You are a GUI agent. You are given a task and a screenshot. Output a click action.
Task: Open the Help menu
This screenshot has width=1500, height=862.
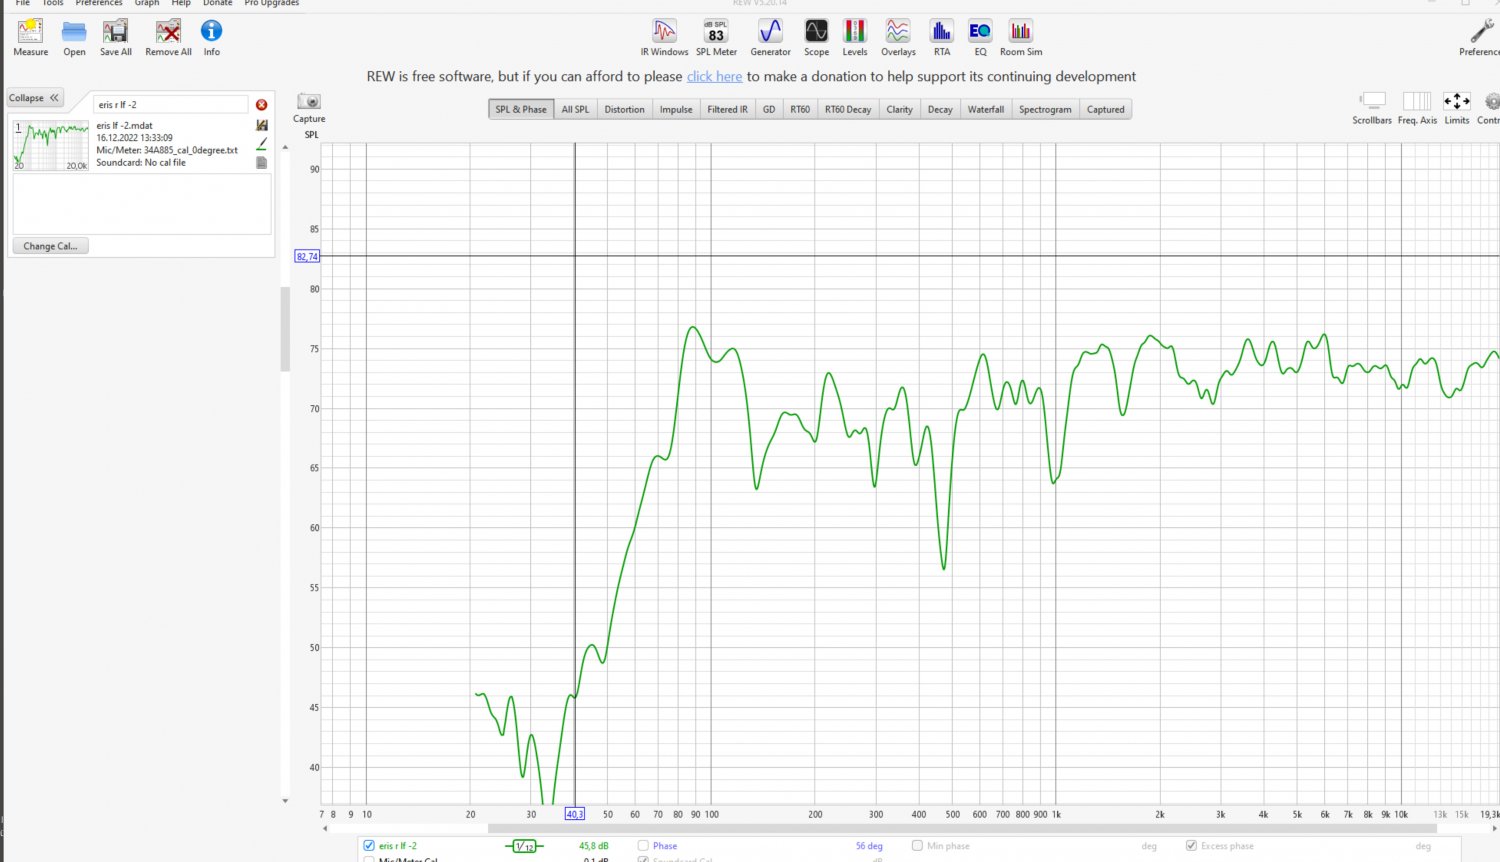click(x=181, y=3)
